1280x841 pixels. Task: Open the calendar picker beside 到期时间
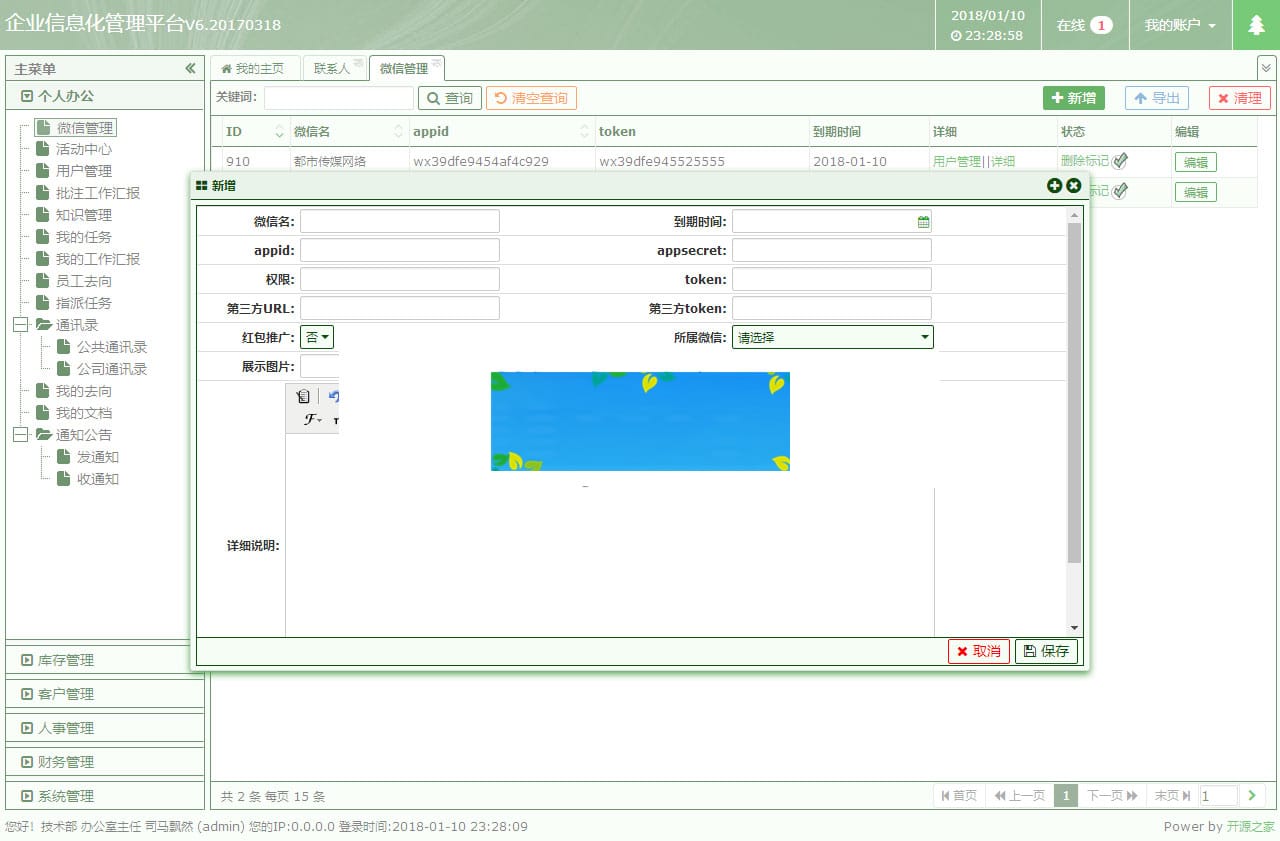tap(922, 220)
